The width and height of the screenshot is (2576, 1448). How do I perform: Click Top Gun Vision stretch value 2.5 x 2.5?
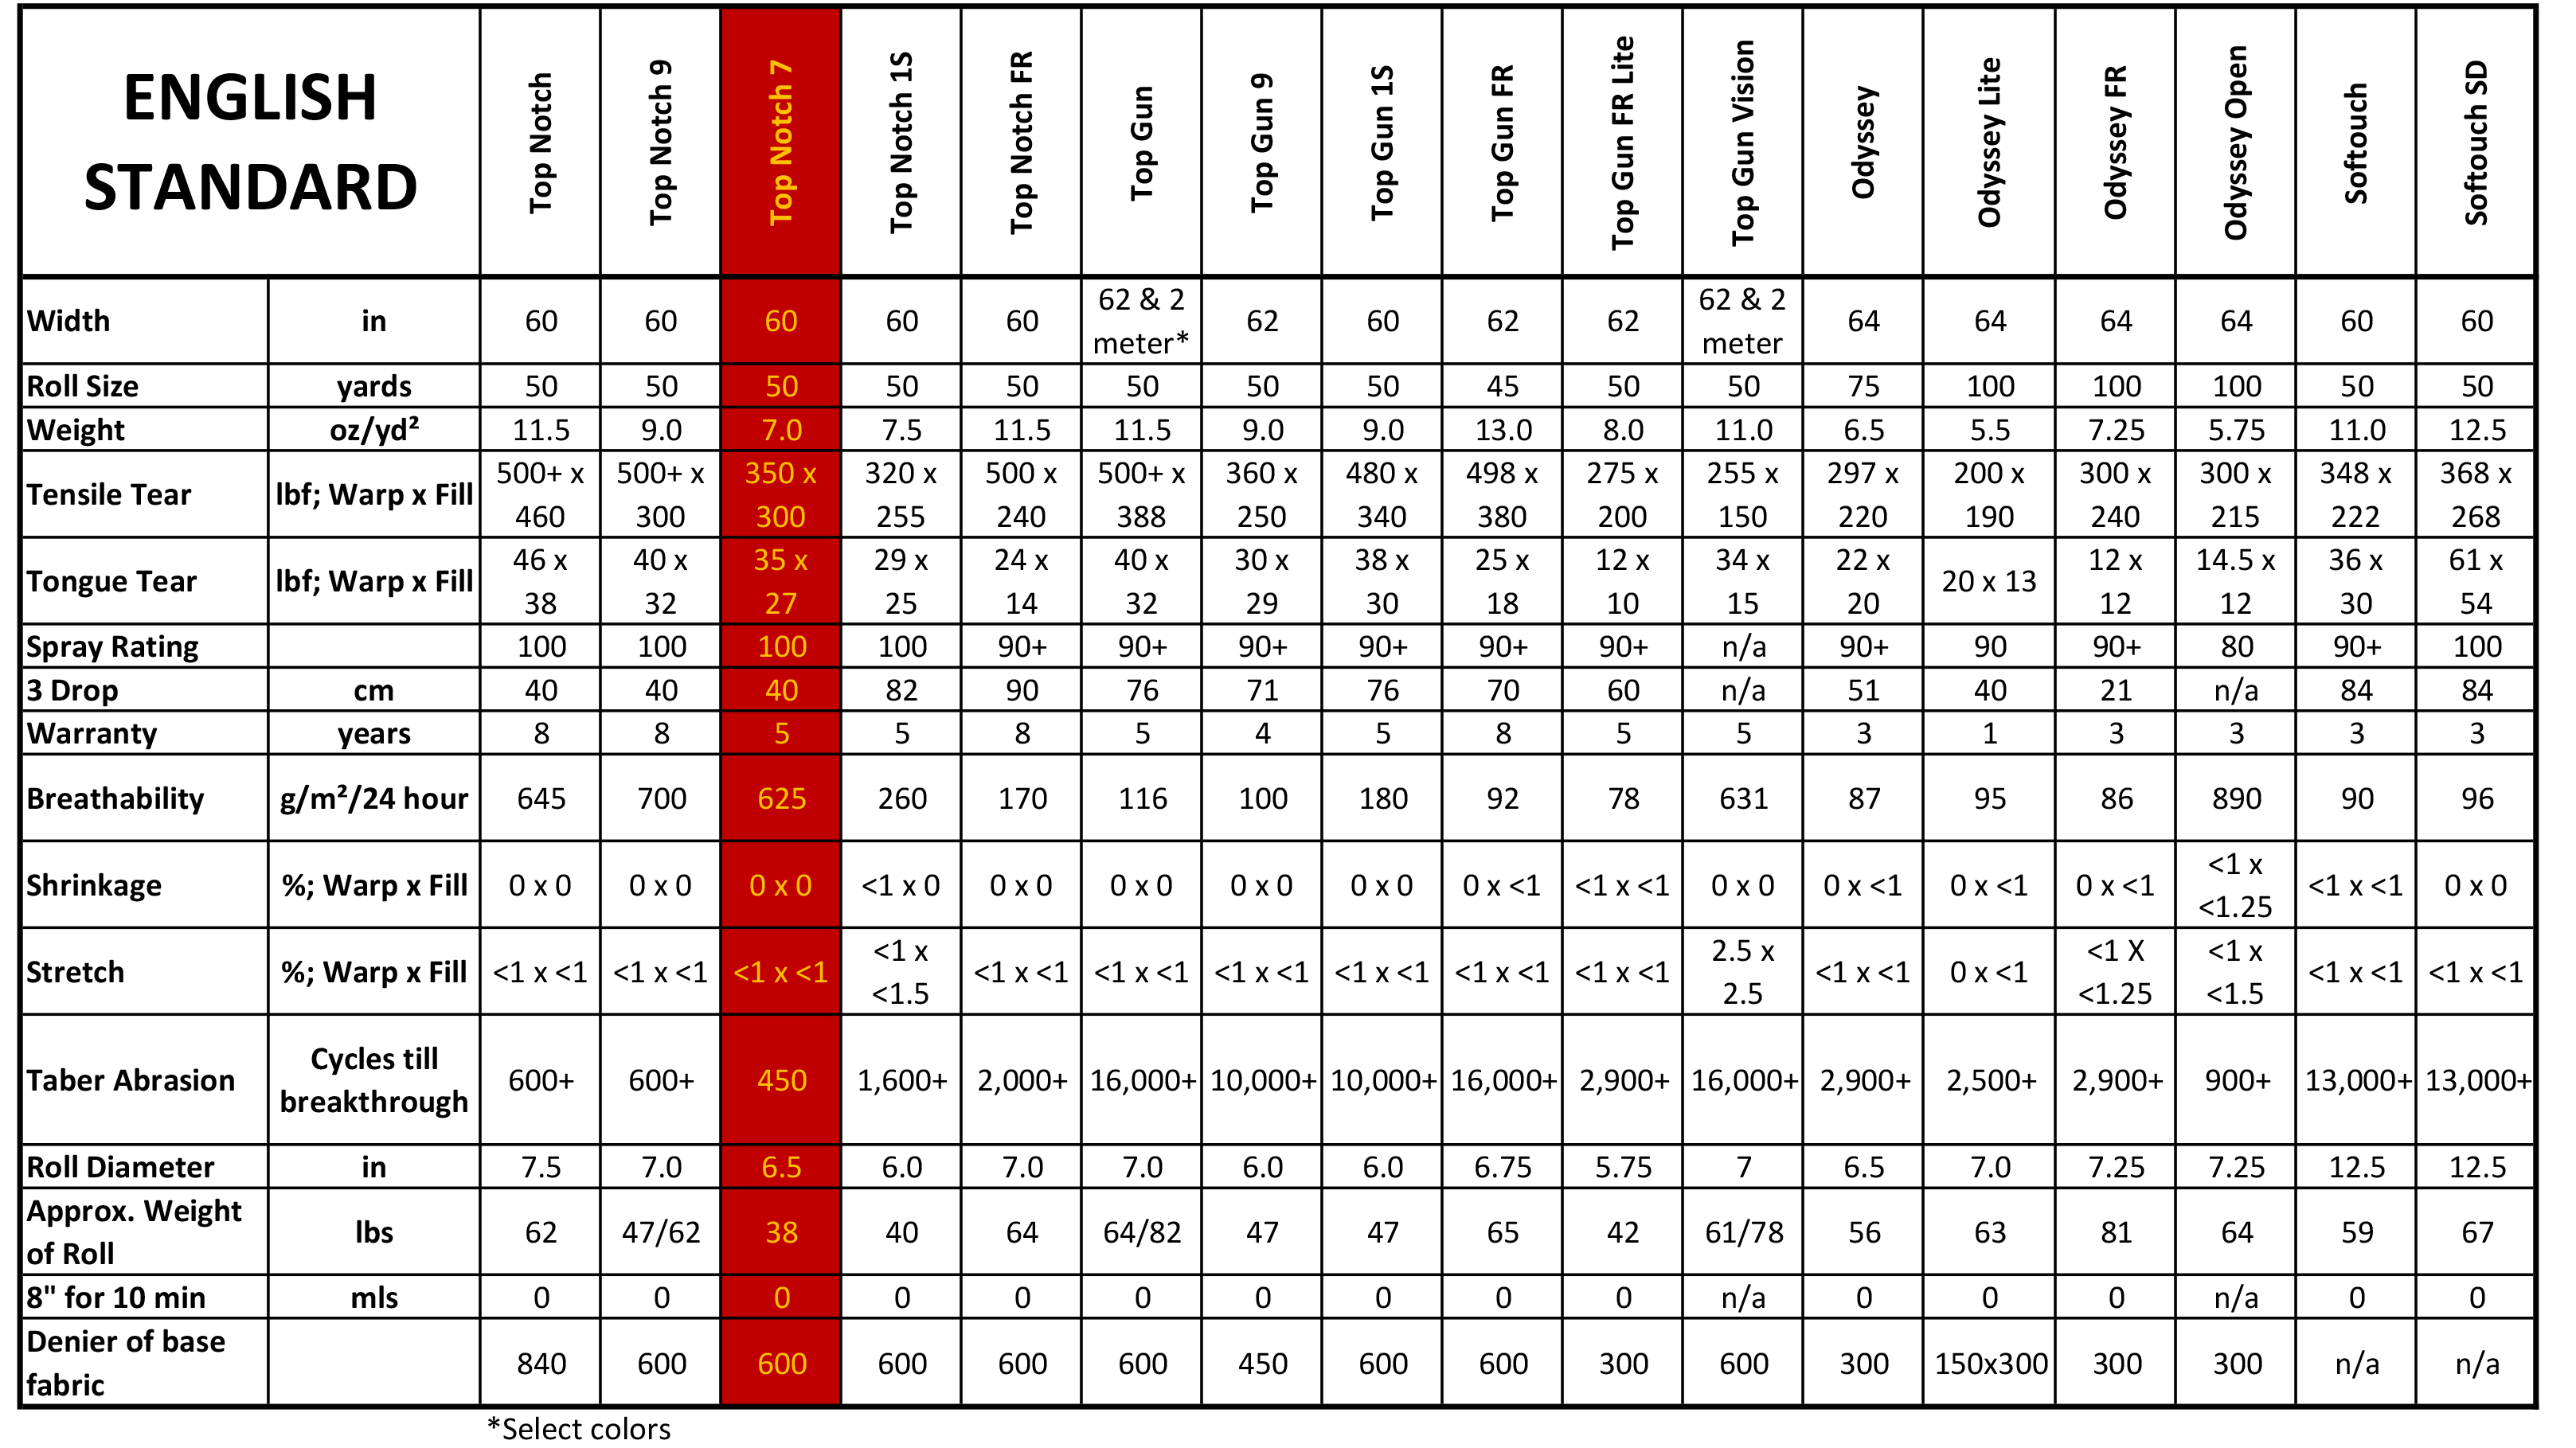(1743, 972)
